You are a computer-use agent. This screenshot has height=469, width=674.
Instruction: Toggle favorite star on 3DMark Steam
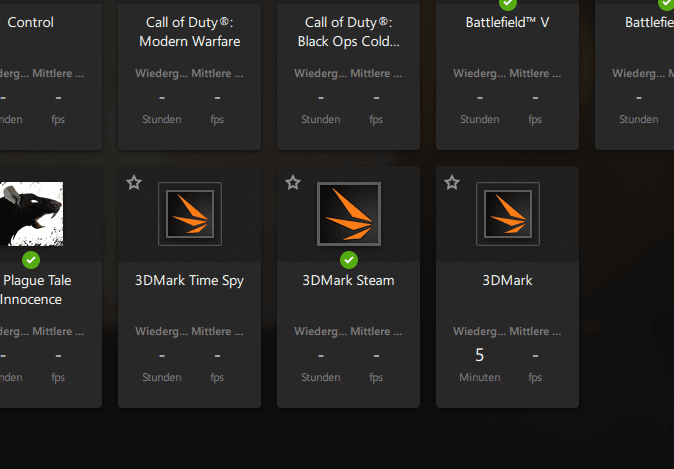click(293, 183)
